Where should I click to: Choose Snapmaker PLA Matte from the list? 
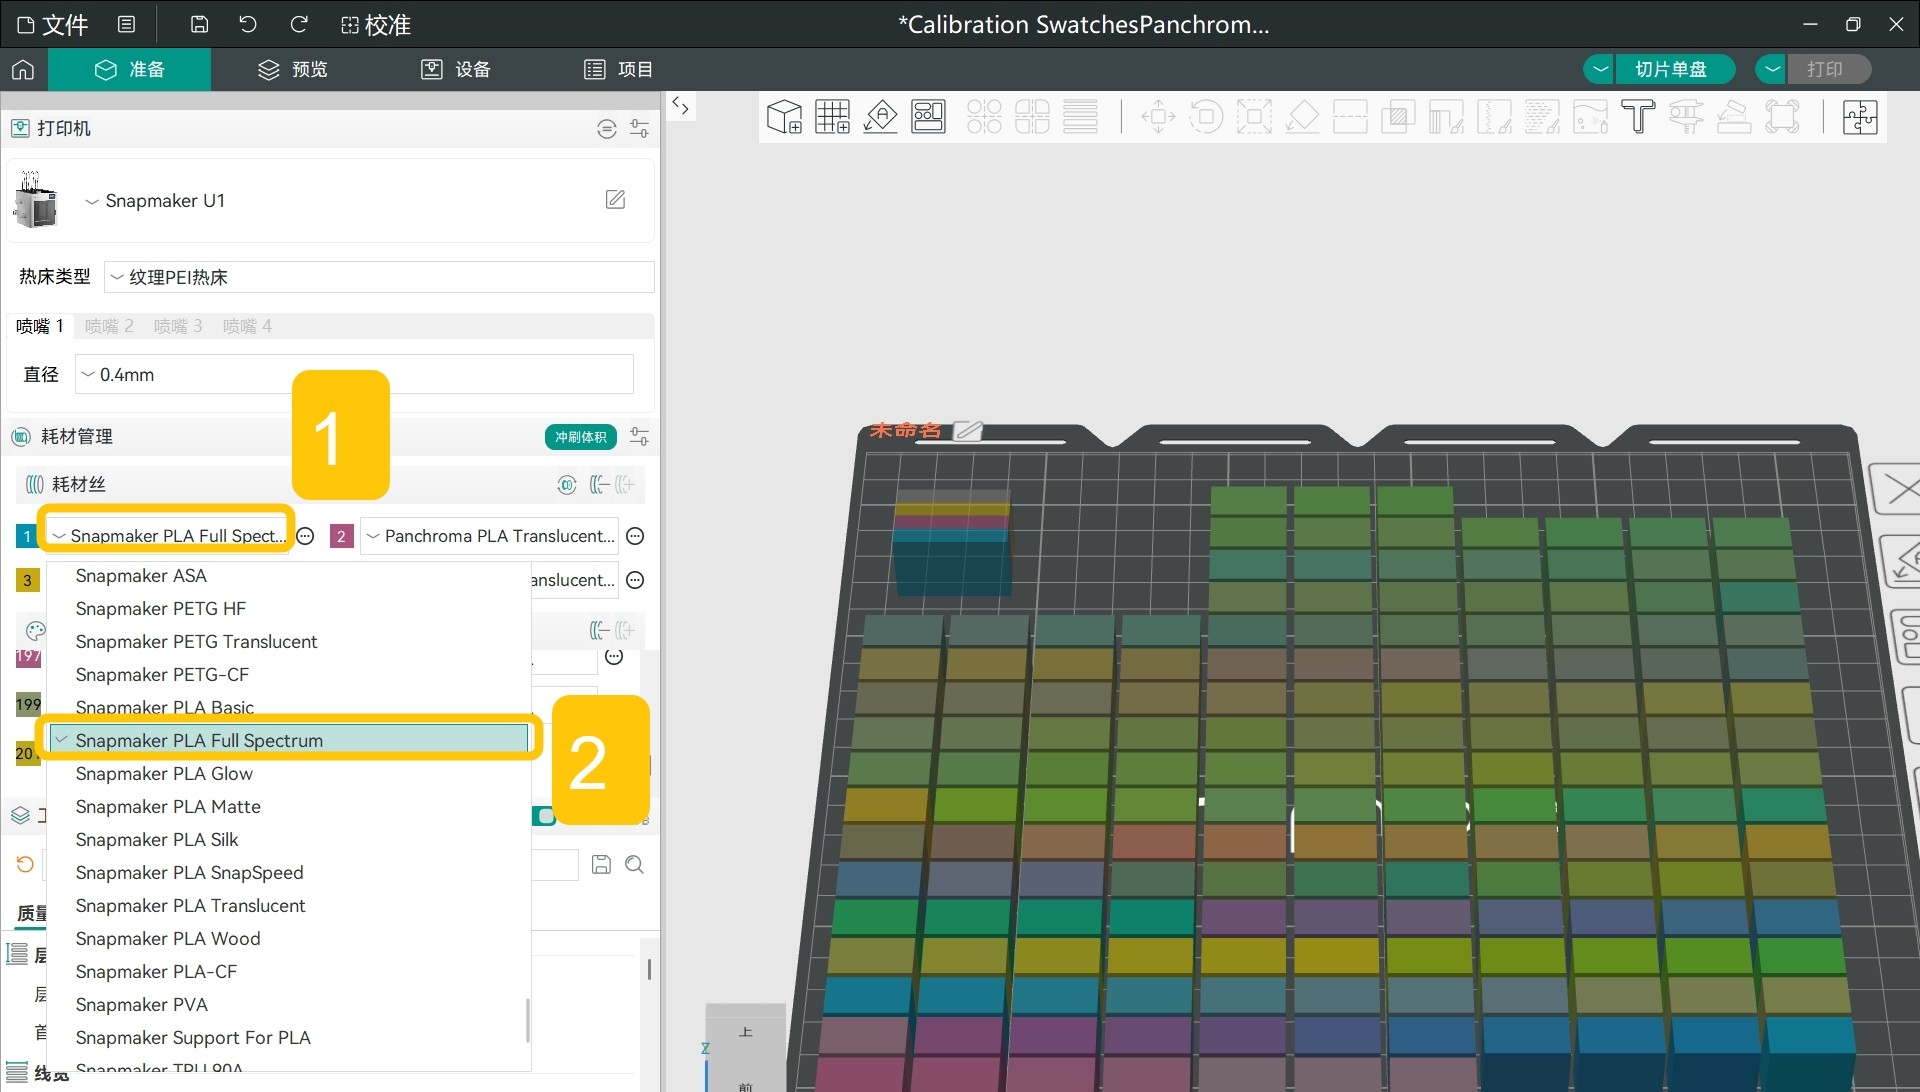(168, 806)
